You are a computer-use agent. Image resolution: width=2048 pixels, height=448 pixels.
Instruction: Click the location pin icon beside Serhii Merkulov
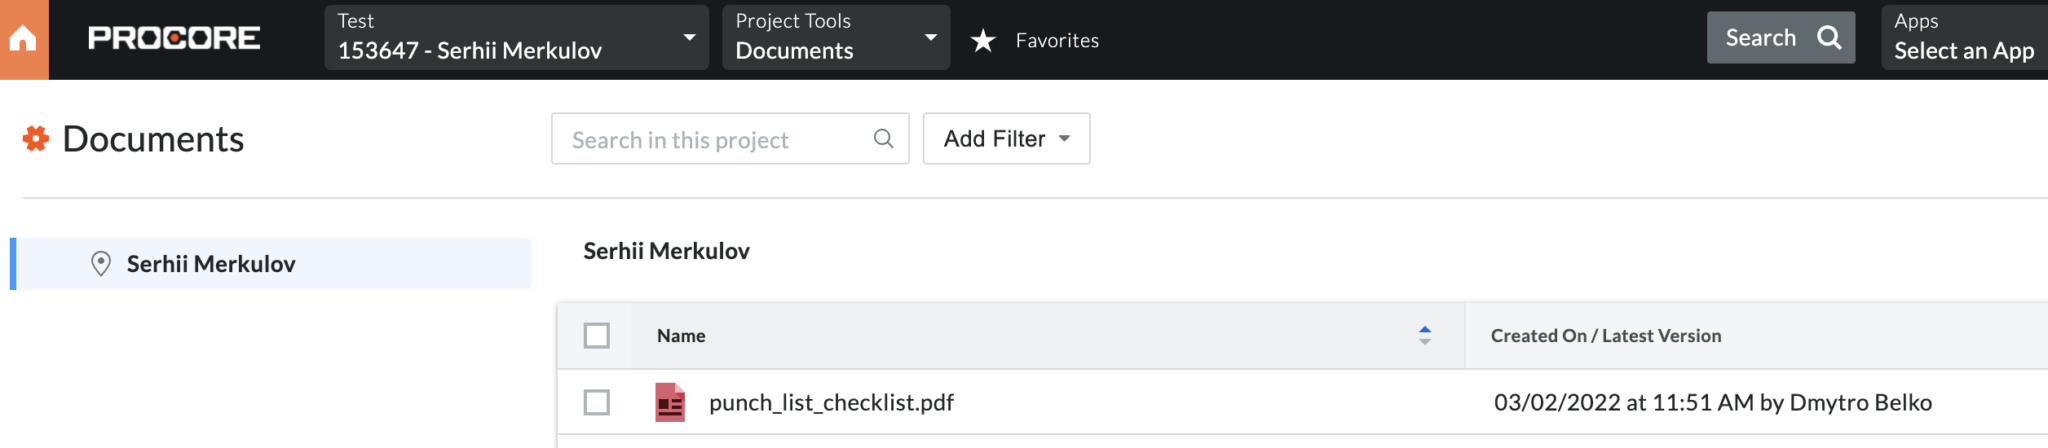point(101,264)
